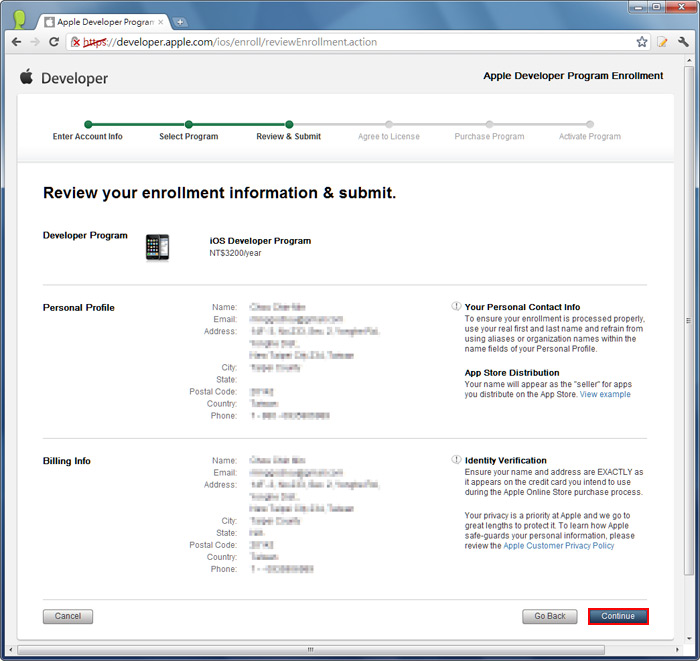Image resolution: width=700 pixels, height=661 pixels.
Task: Click the info icon beside Identity Verification
Action: tap(456, 460)
